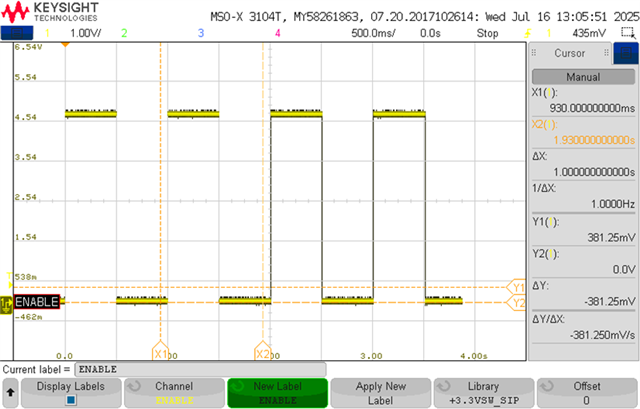Viewport: 640px width, 409px height.
Task: Click the ΔX readout 1.000 s
Action: pyautogui.click(x=594, y=172)
